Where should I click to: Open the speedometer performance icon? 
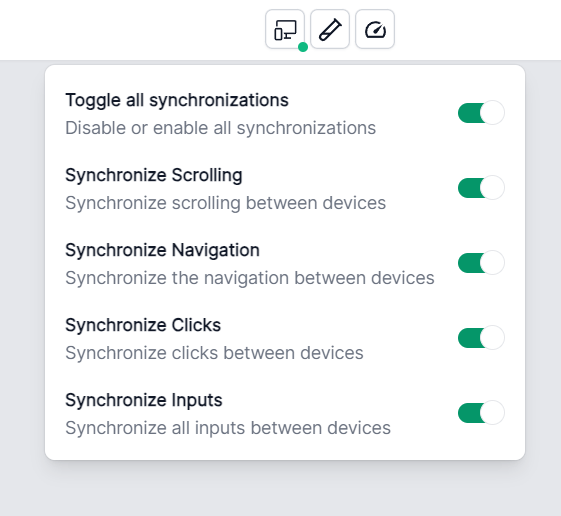[375, 29]
